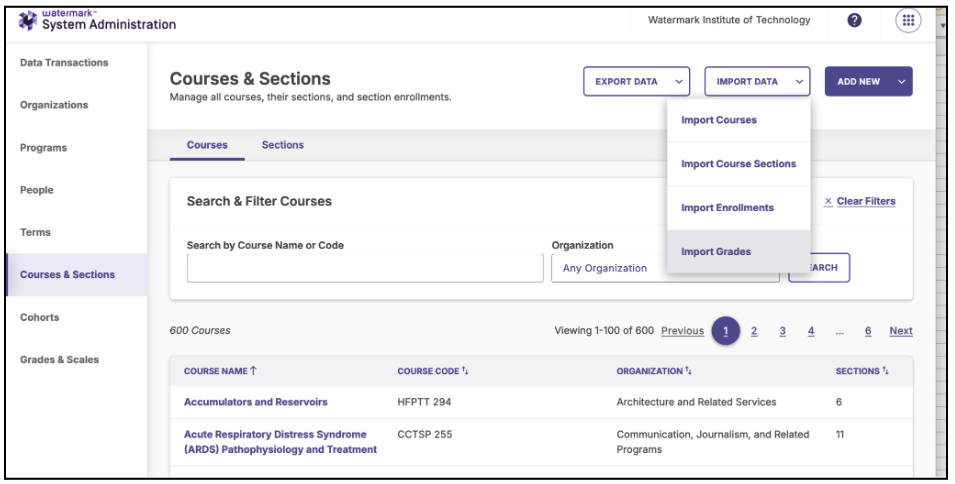Open Programs in the sidebar
The height and width of the screenshot is (484, 955).
(x=43, y=147)
